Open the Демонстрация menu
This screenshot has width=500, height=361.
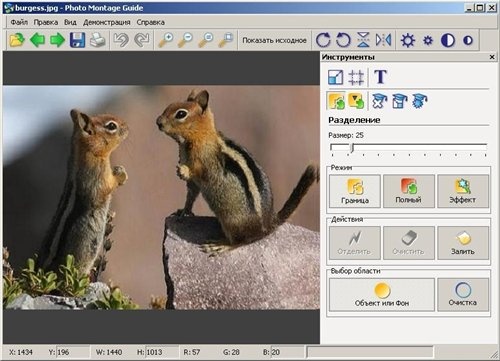pos(107,22)
